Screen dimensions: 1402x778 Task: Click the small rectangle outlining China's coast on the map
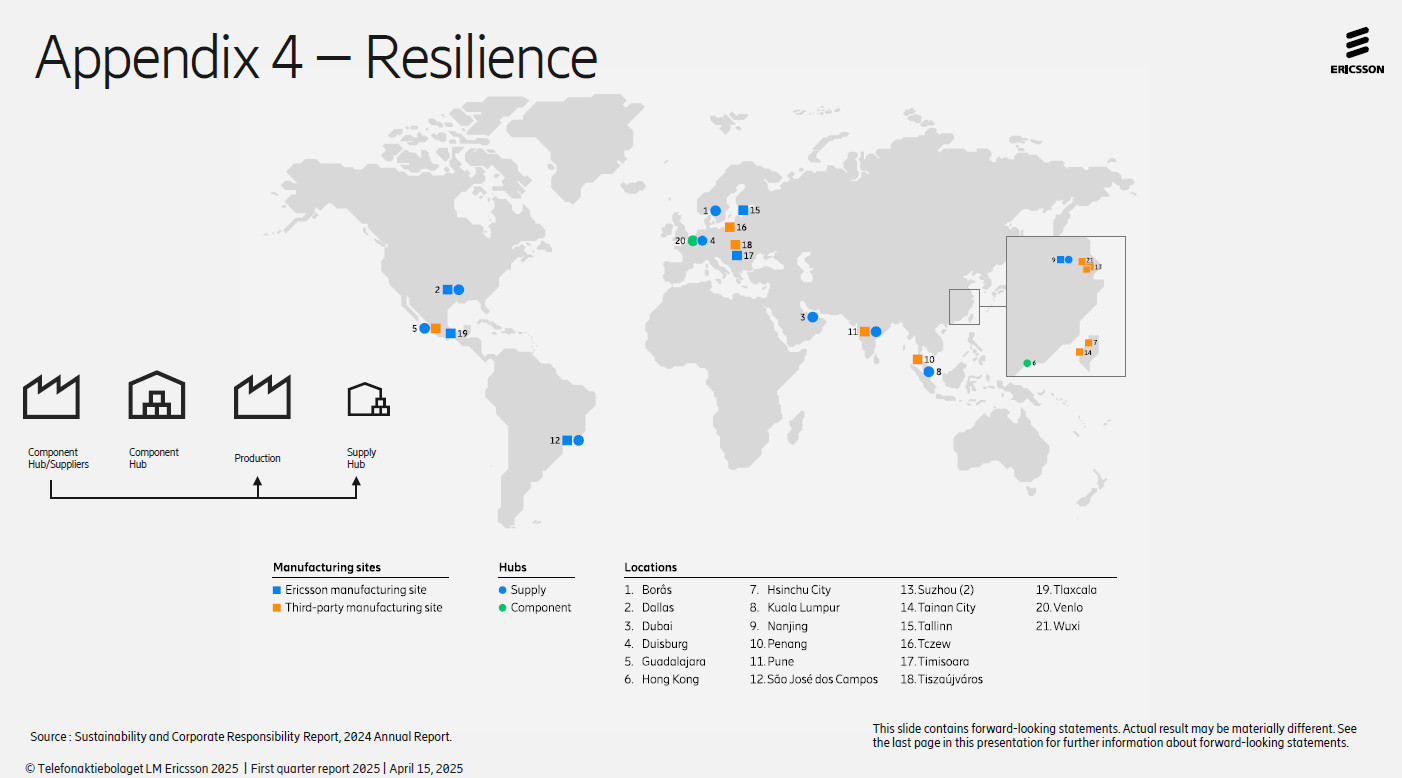964,307
